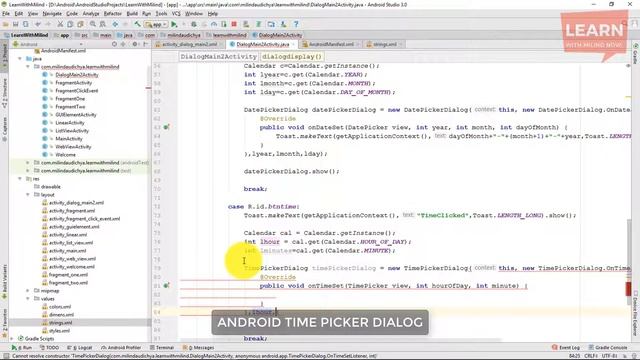Click Scroll from Source target icon in Project panel

tap(114, 44)
